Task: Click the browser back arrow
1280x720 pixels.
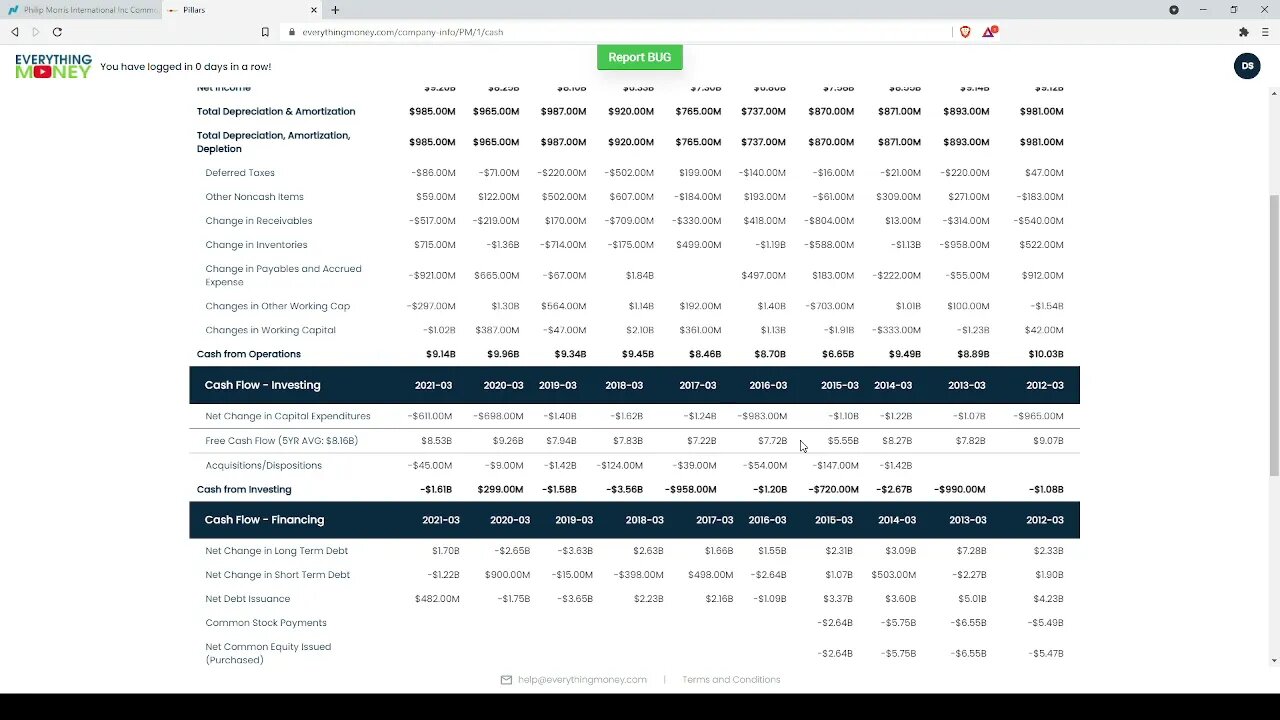Action: tap(15, 32)
